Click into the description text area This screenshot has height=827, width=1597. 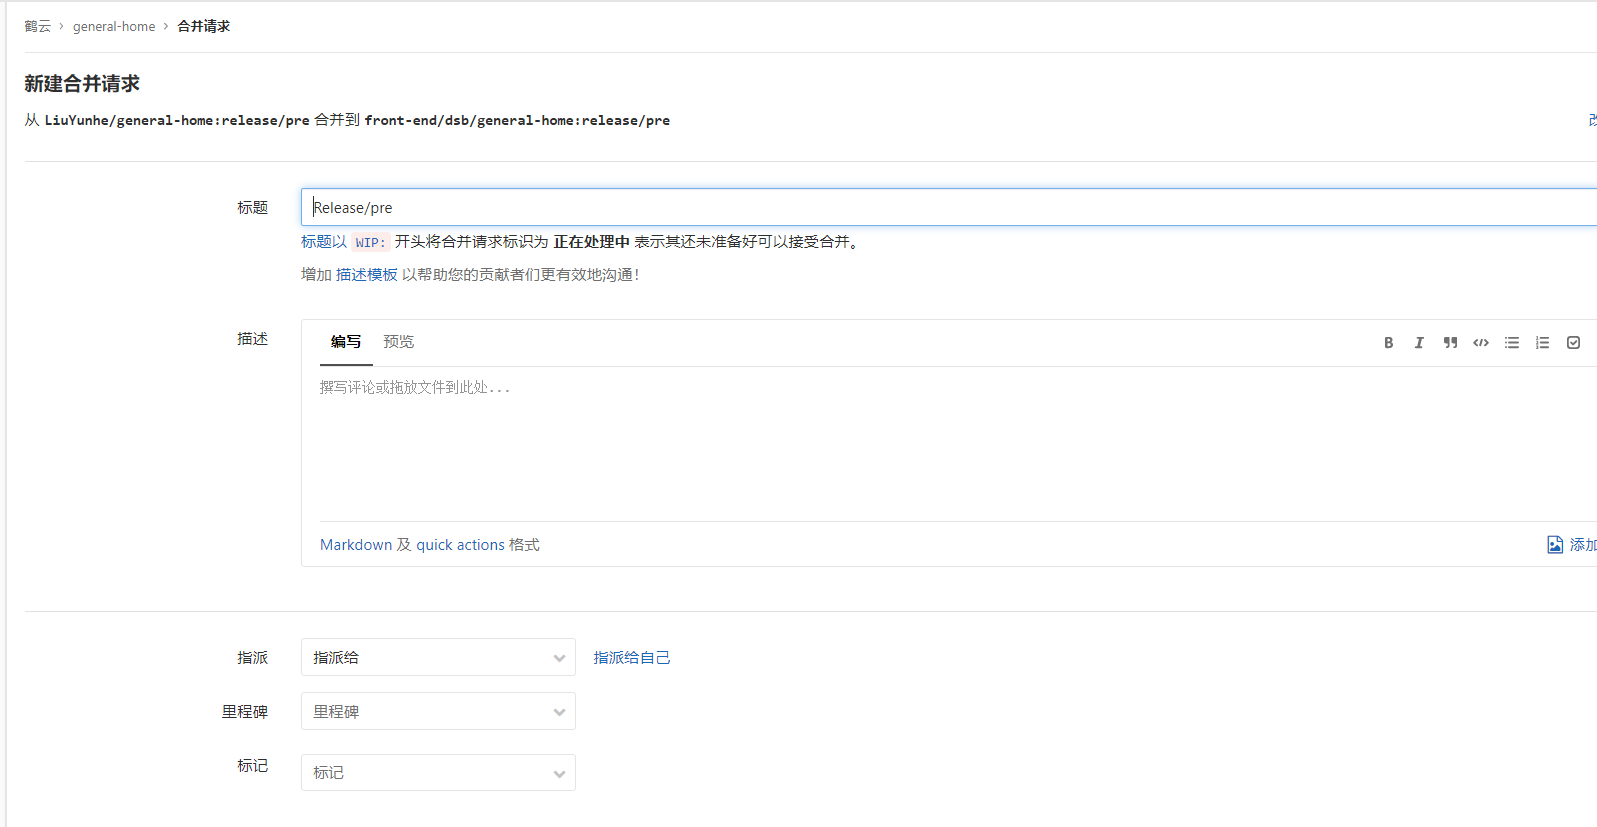click(958, 444)
